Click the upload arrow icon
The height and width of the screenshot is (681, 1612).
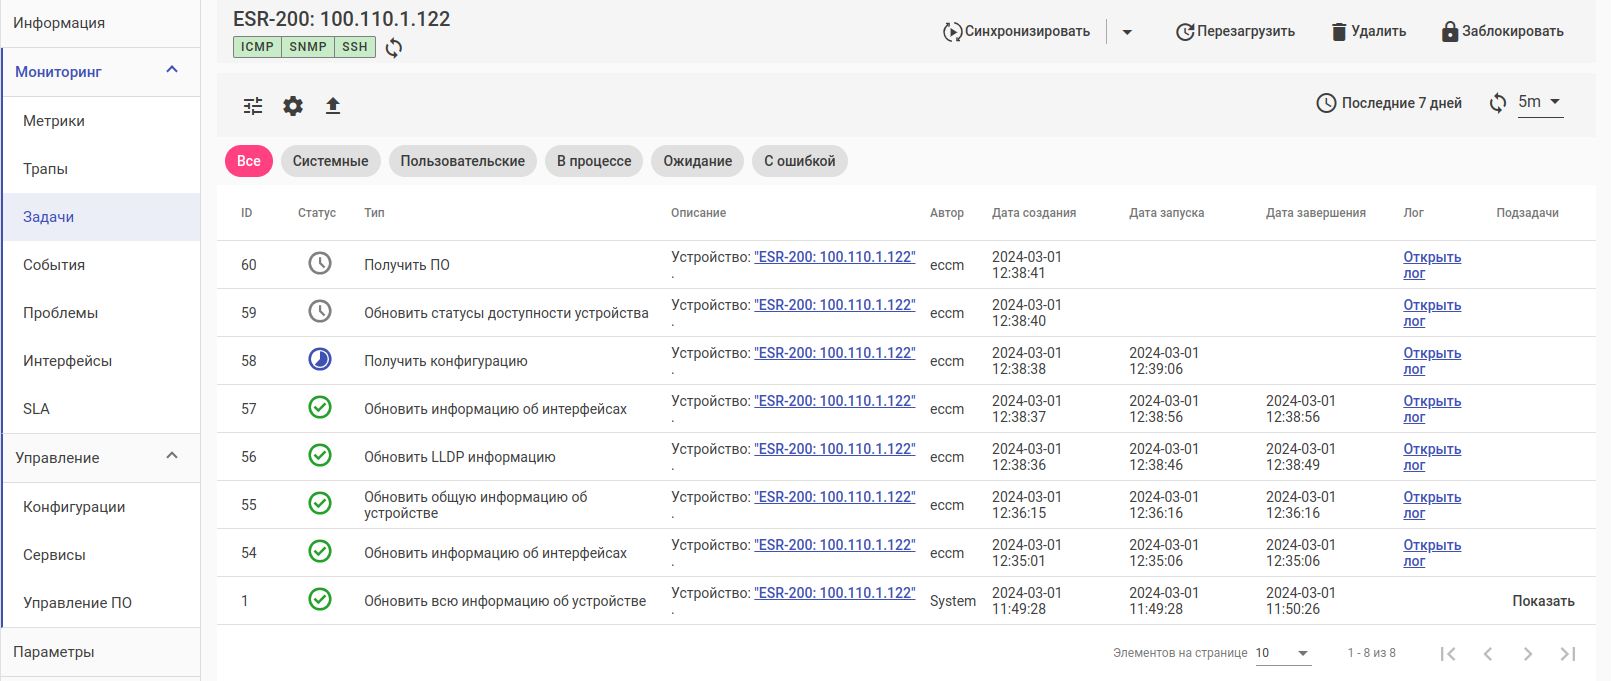pyautogui.click(x=333, y=106)
